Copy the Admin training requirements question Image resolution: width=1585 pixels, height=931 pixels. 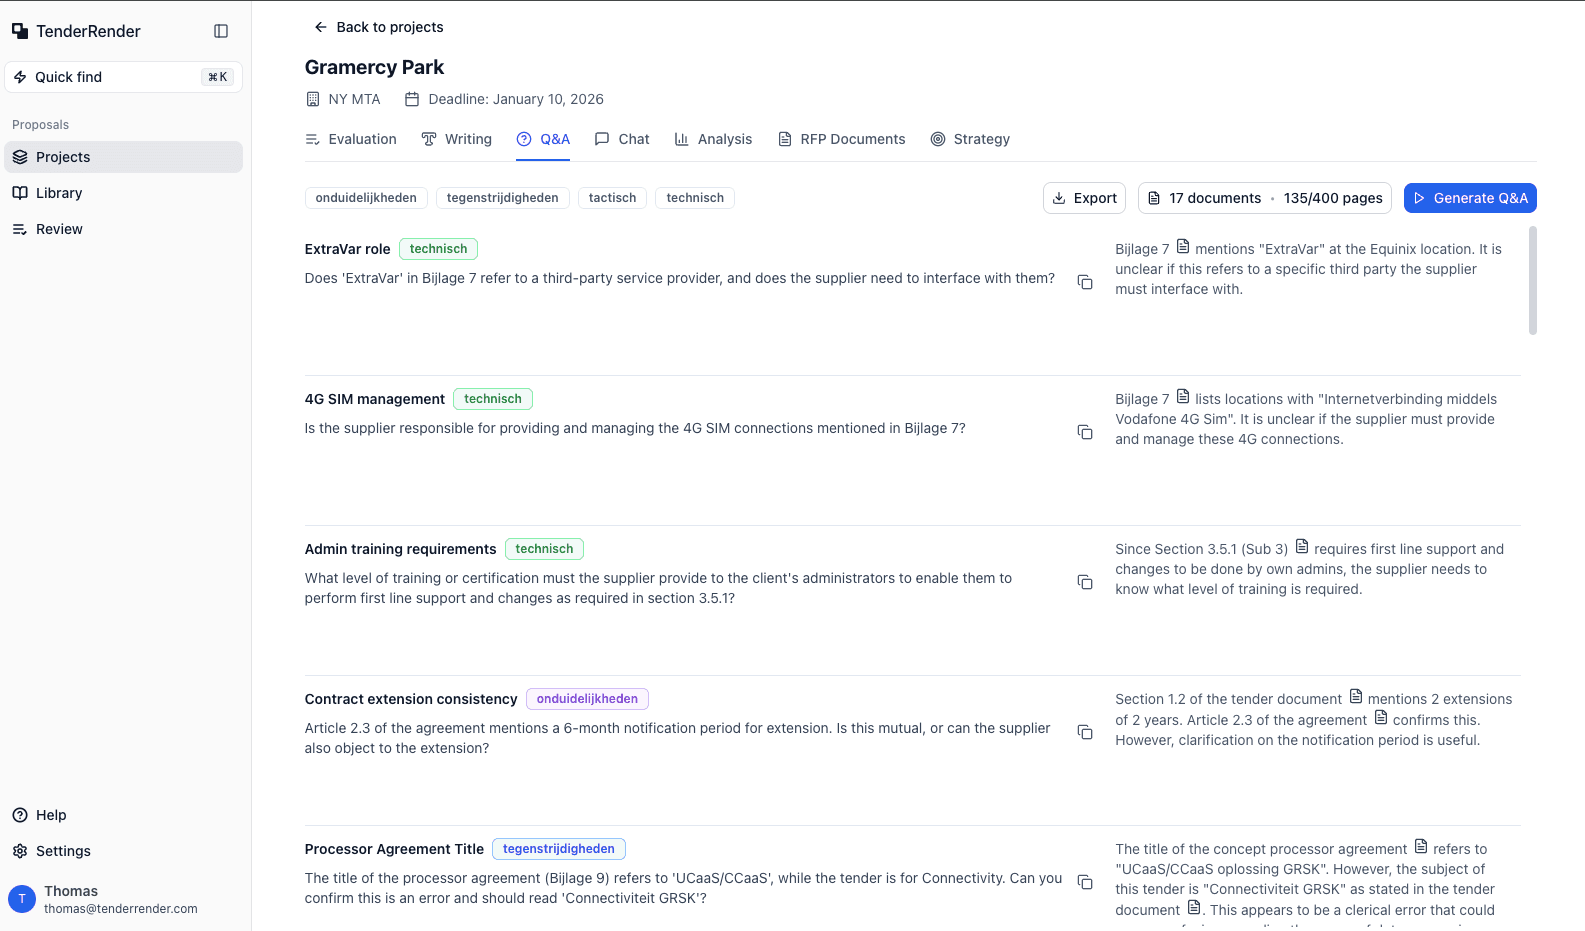click(x=1084, y=582)
